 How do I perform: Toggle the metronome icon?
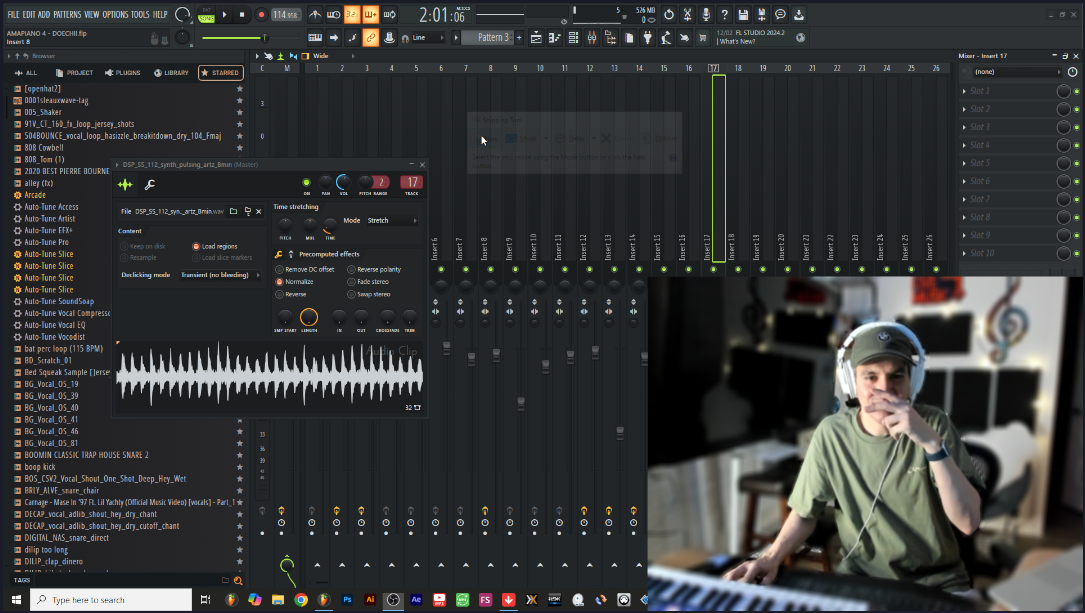(x=315, y=15)
